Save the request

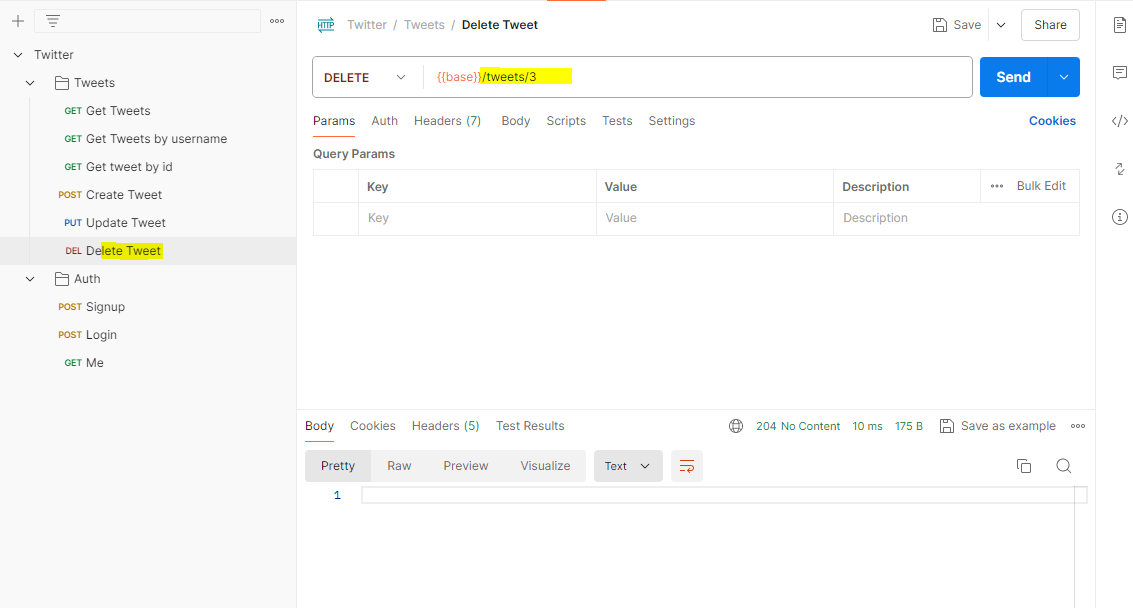click(x=957, y=25)
